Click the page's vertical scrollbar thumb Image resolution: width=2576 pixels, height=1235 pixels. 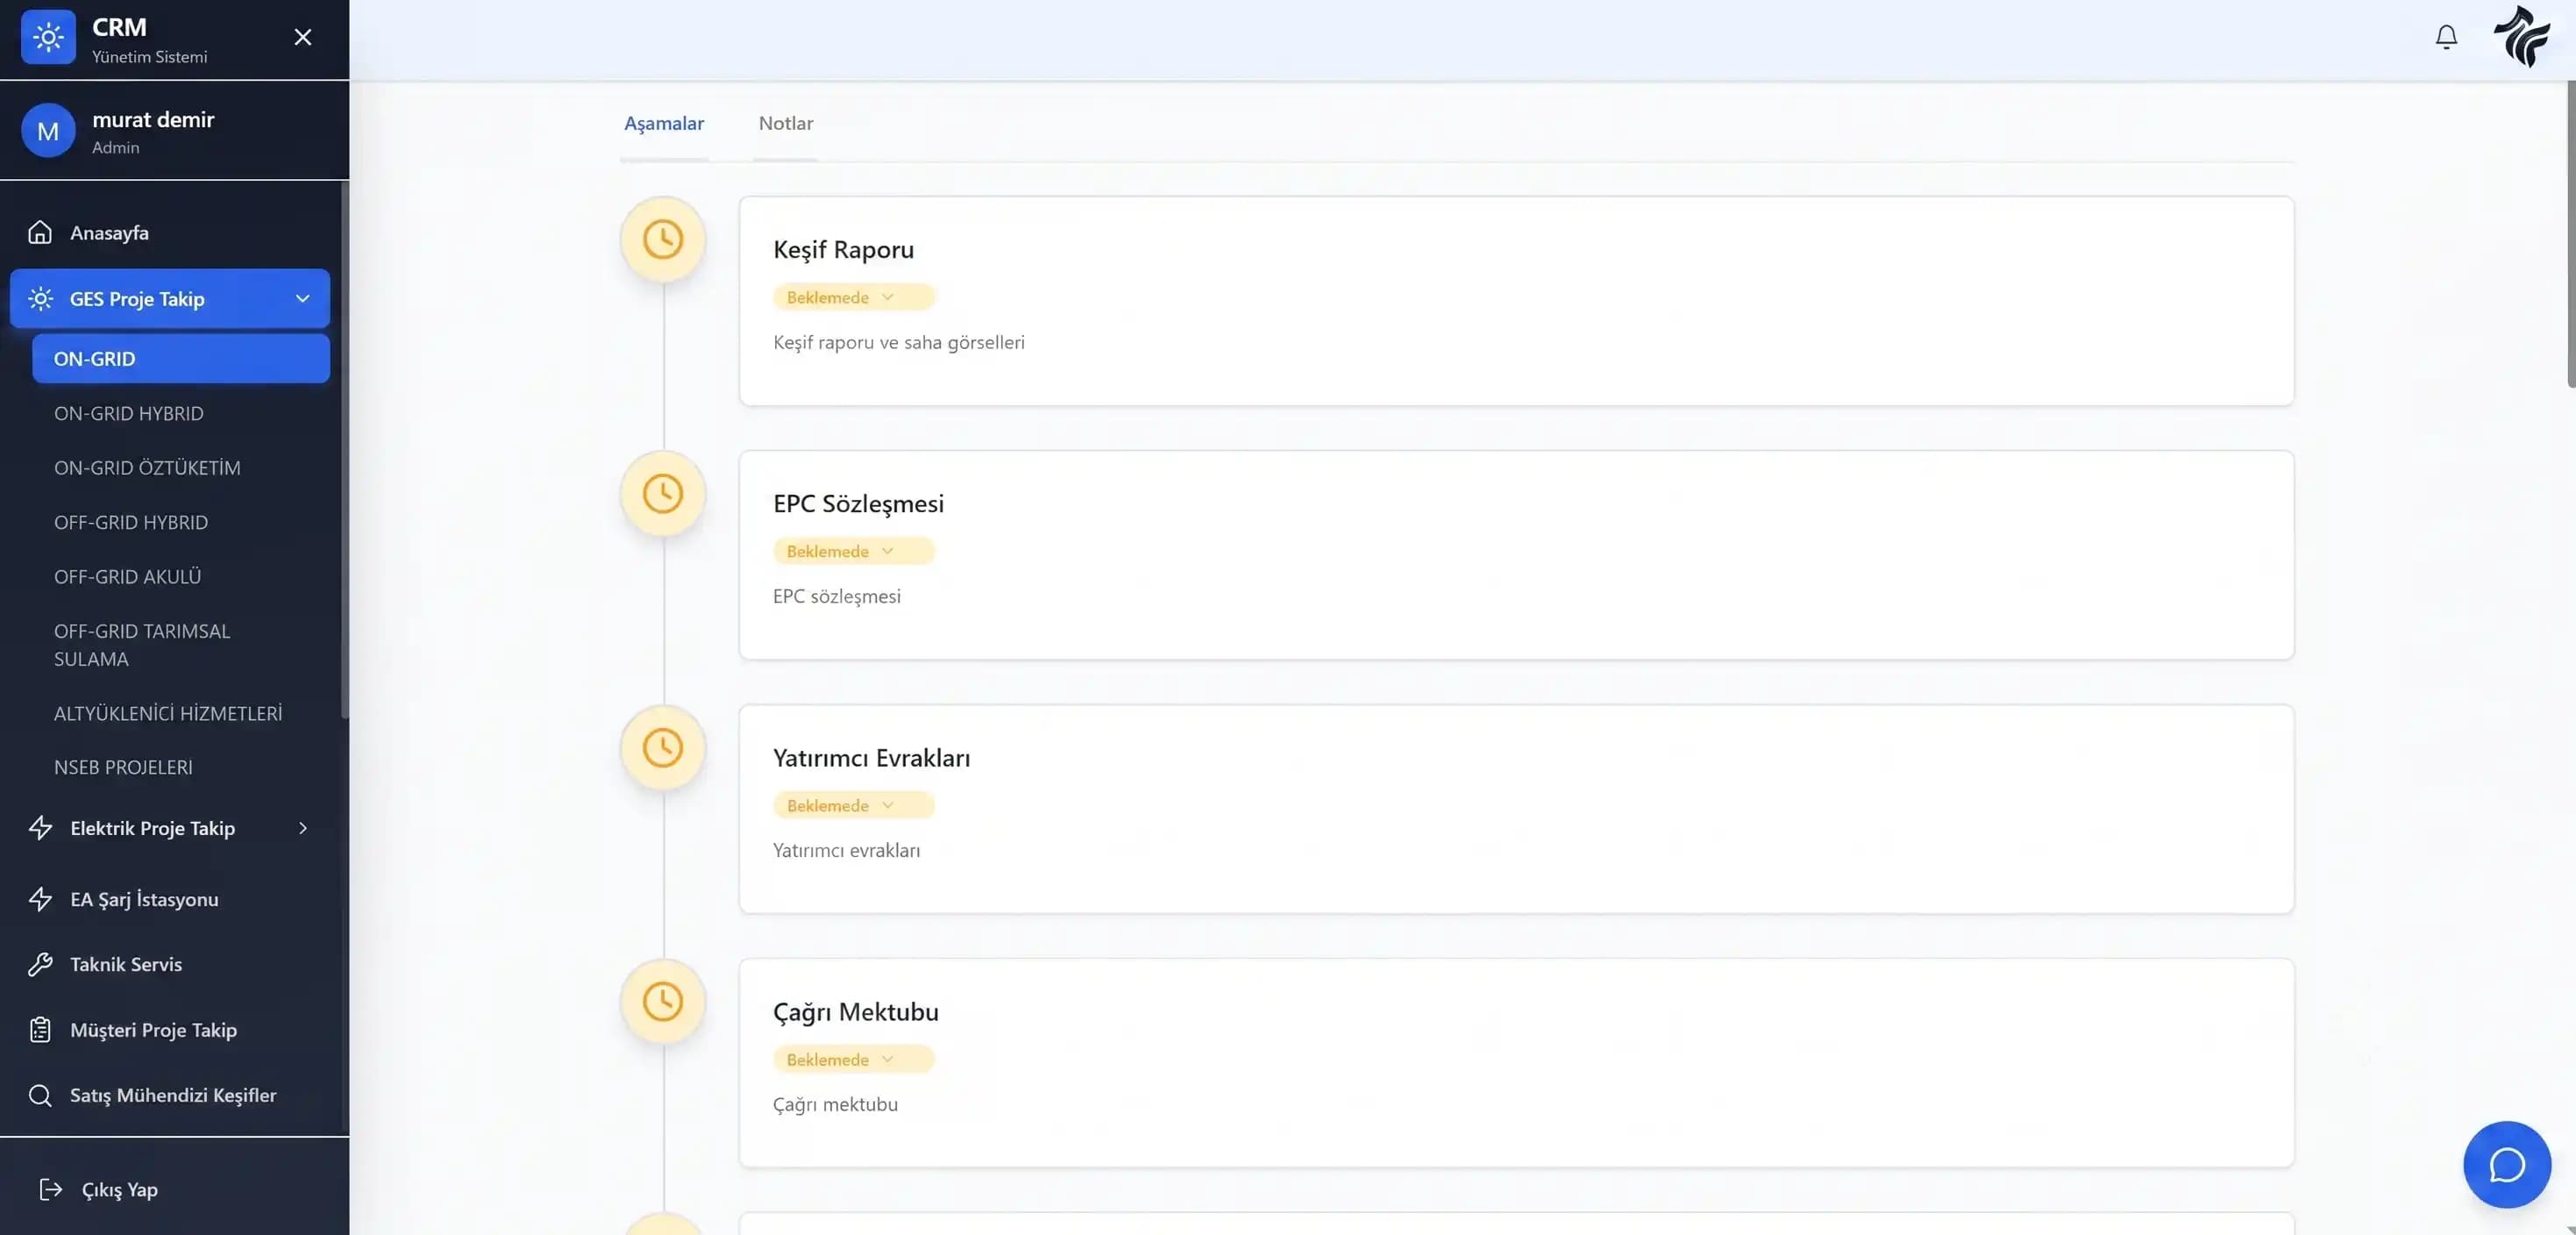2571,234
